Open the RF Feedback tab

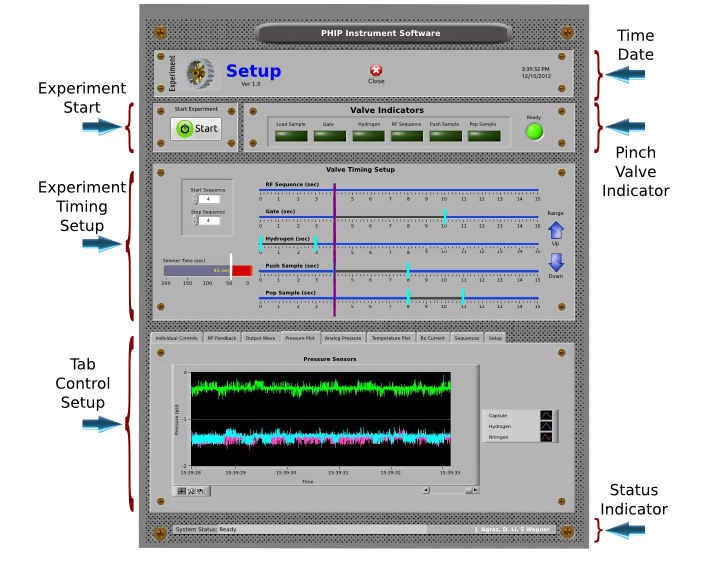[222, 338]
